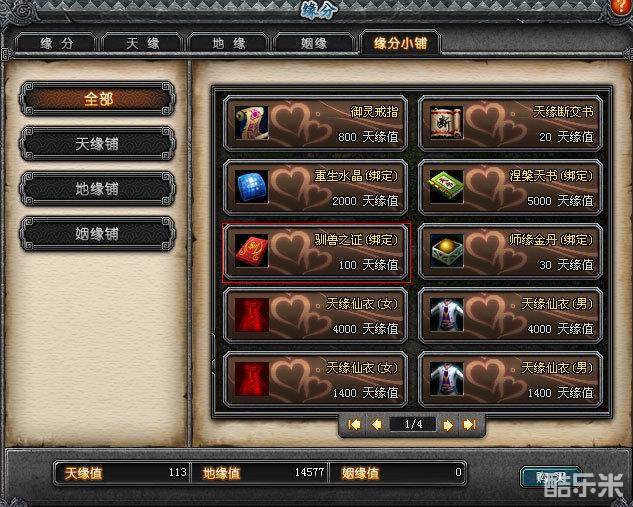
Task: Open the 姻缘 tab
Action: pos(314,43)
